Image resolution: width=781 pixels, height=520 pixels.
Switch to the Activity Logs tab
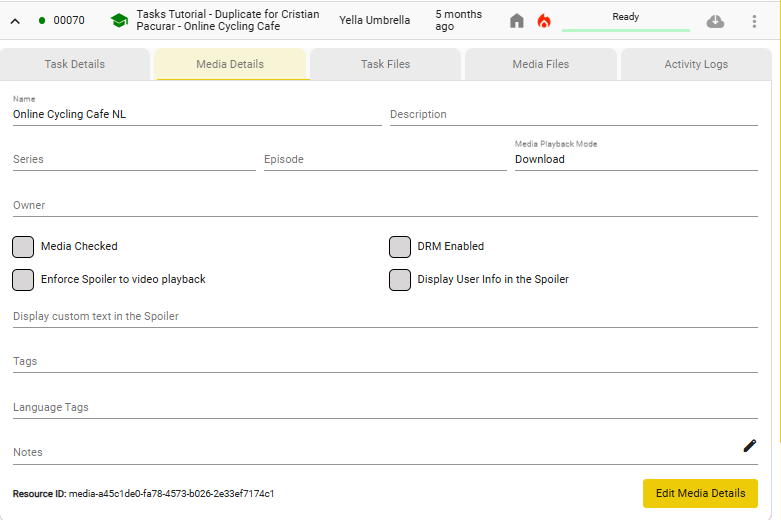pyautogui.click(x=696, y=64)
